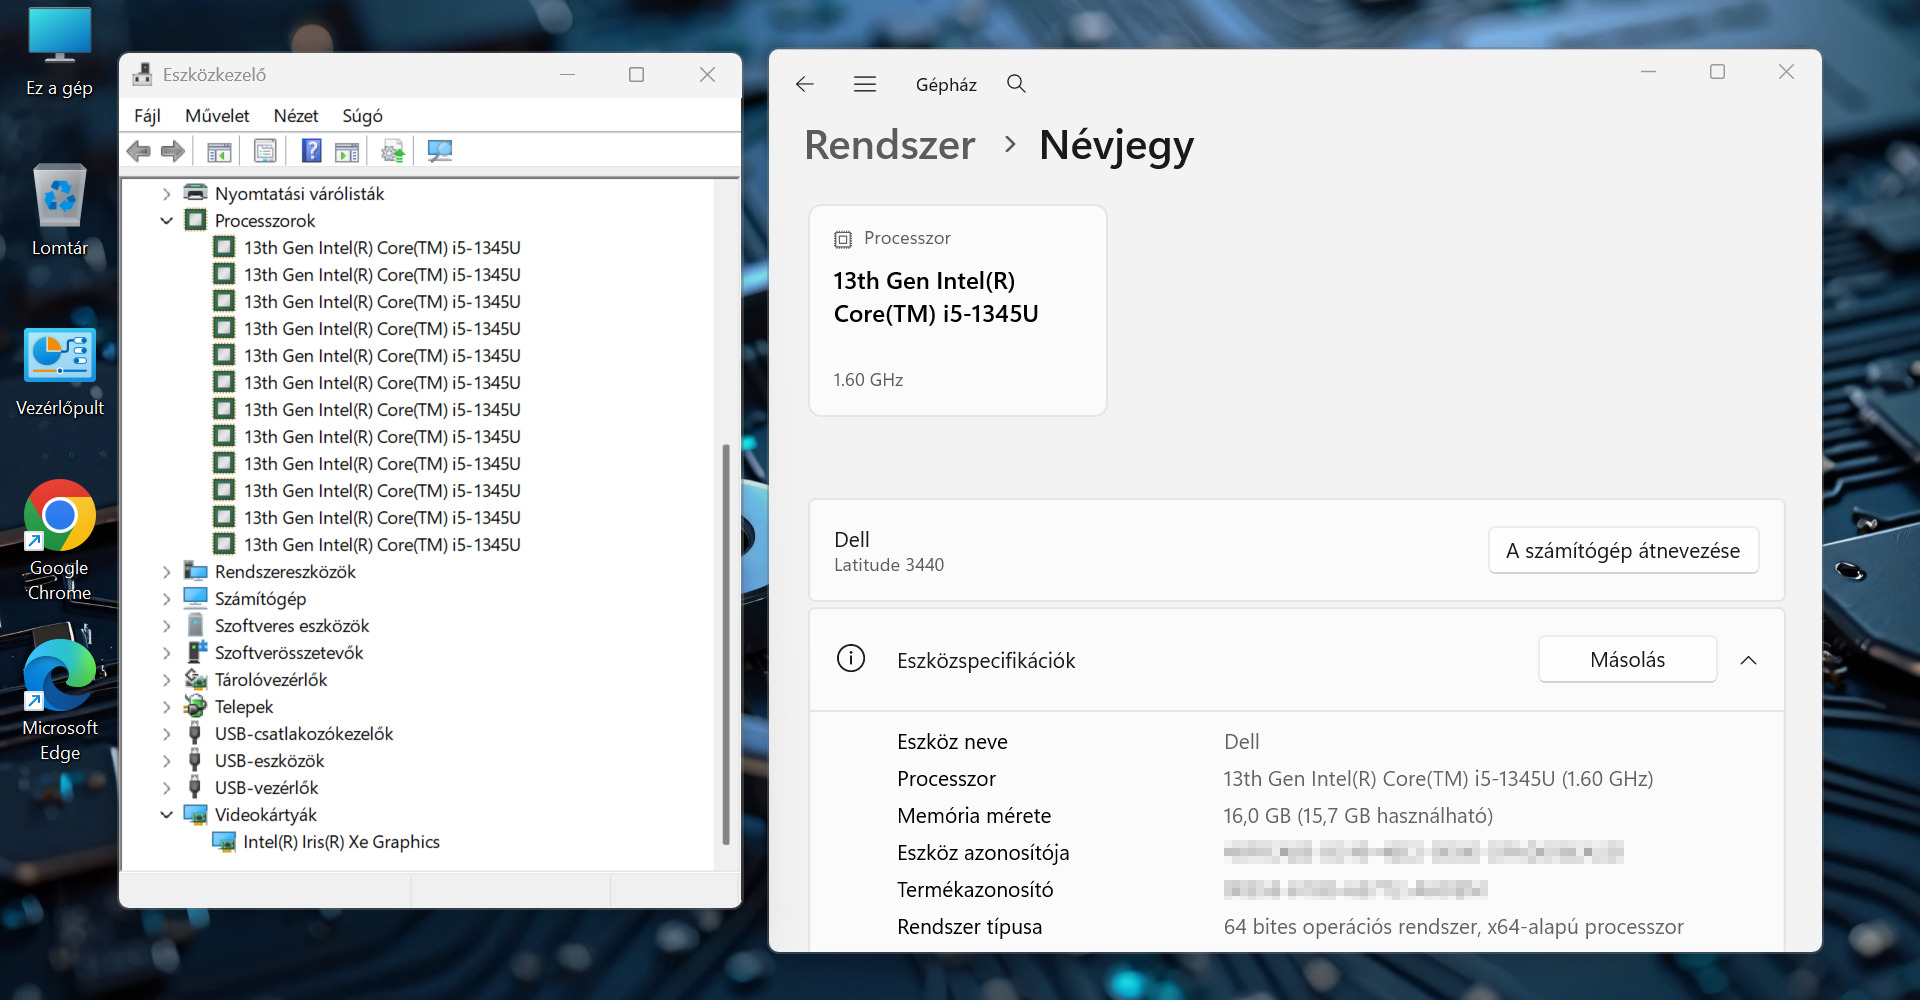Click the processor chip icon on the Processzor card

tap(843, 239)
